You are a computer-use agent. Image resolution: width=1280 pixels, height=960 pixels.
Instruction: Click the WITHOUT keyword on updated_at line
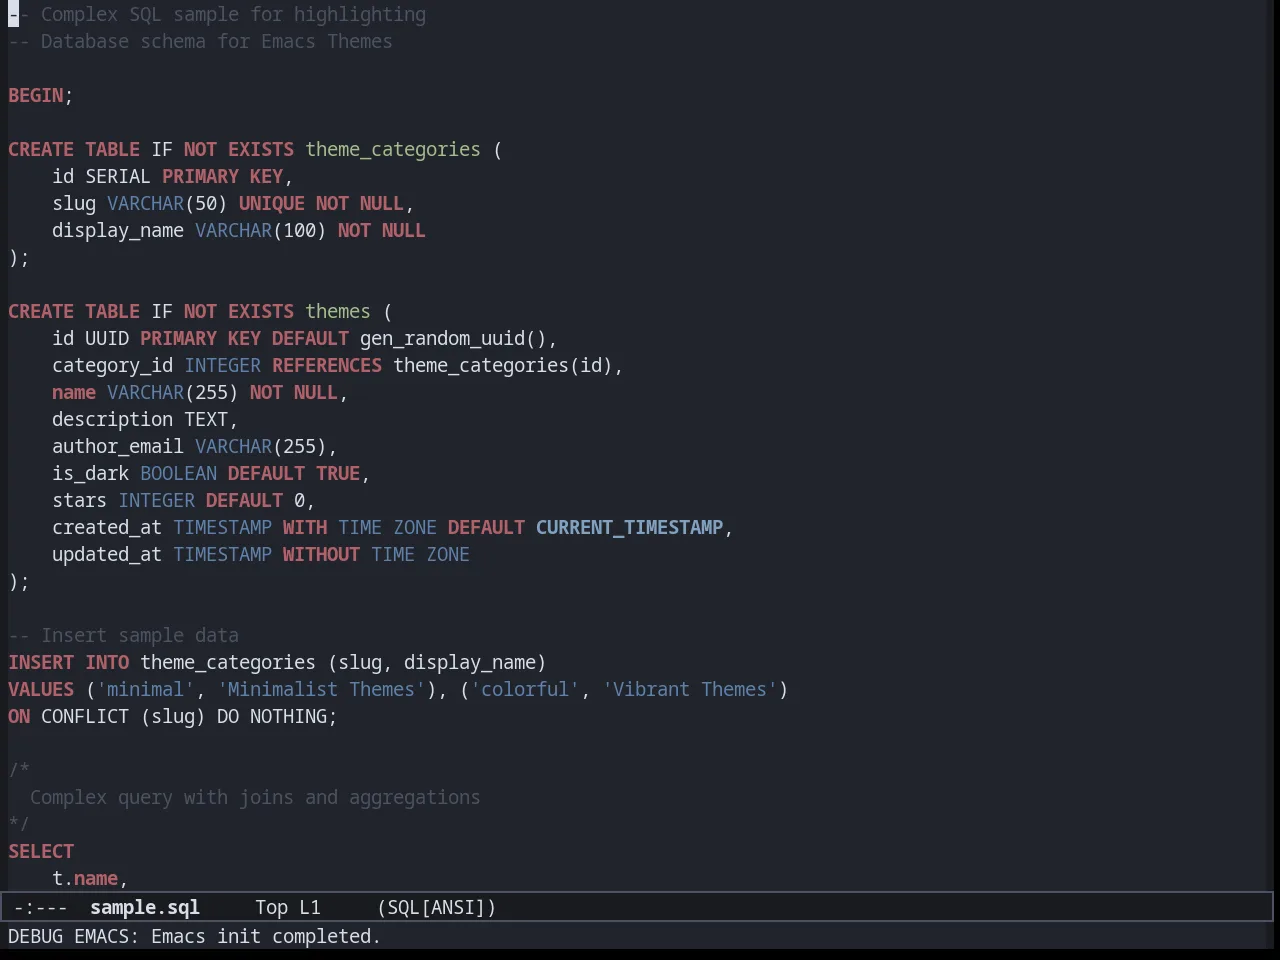[x=321, y=554]
